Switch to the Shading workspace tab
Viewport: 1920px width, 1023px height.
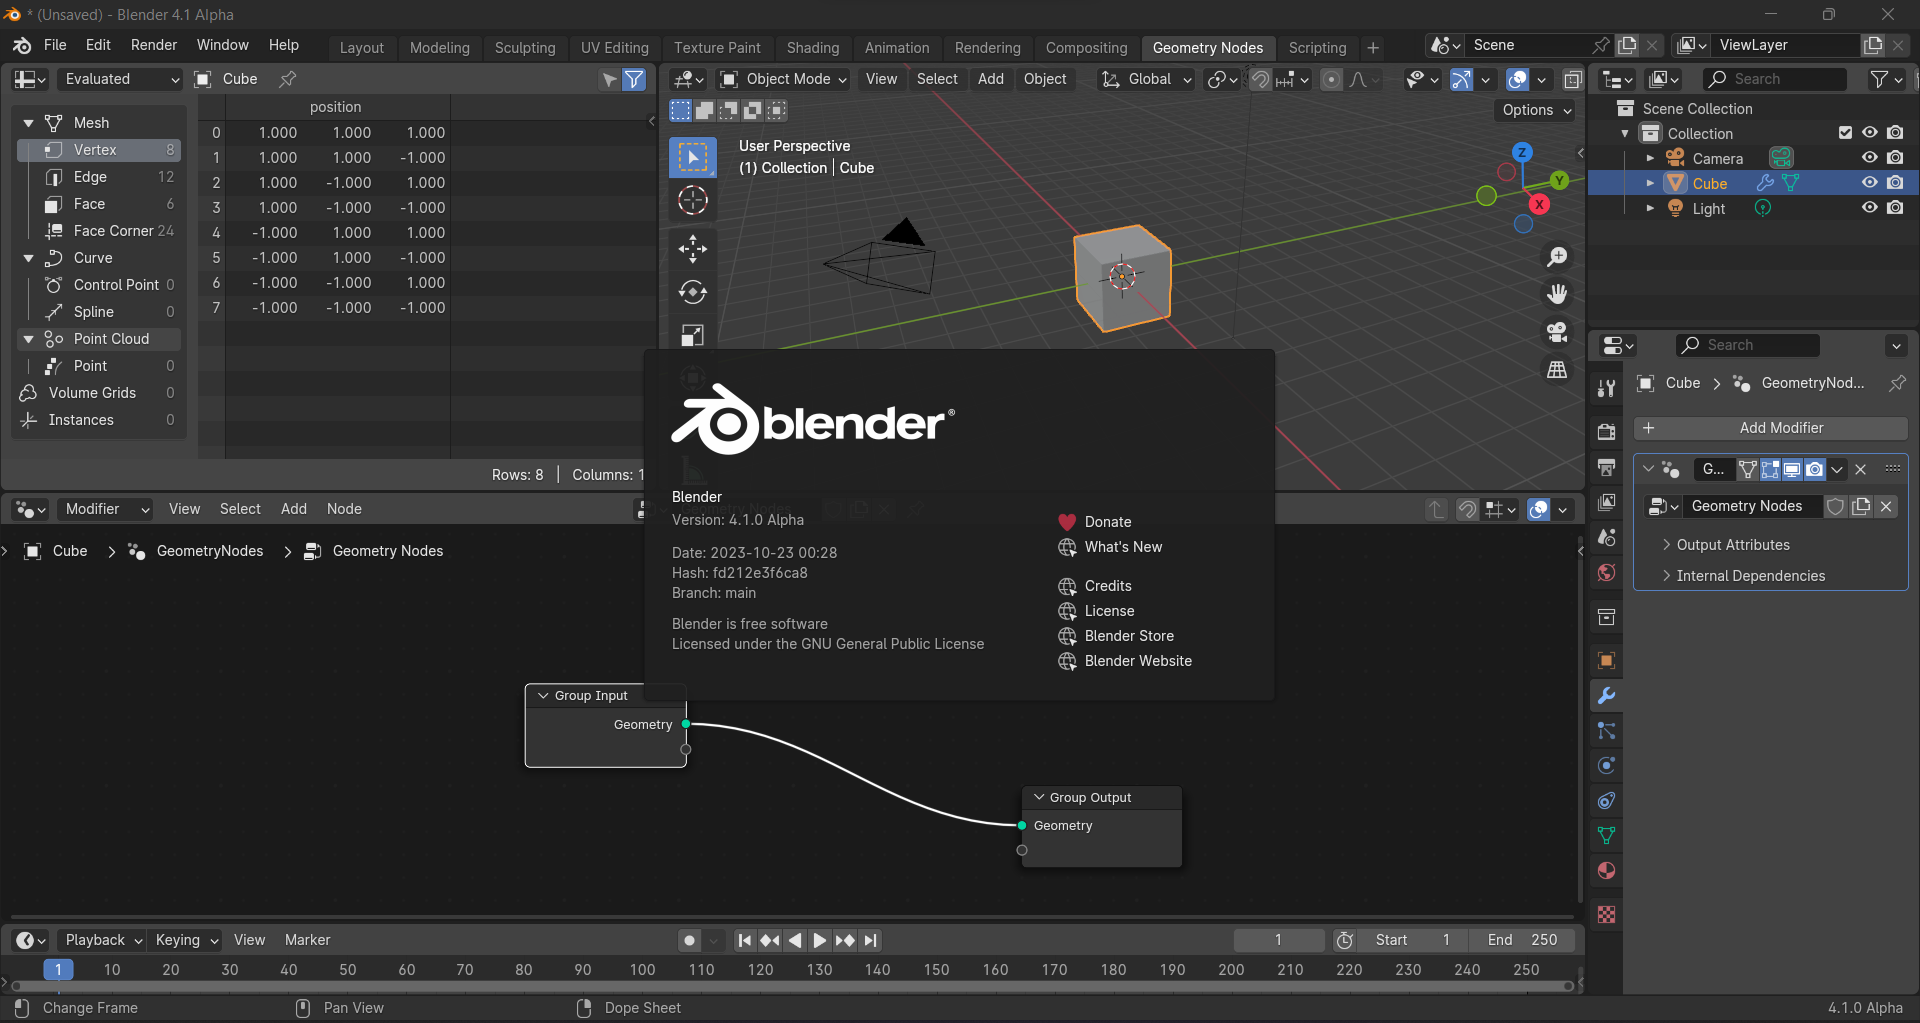click(812, 47)
